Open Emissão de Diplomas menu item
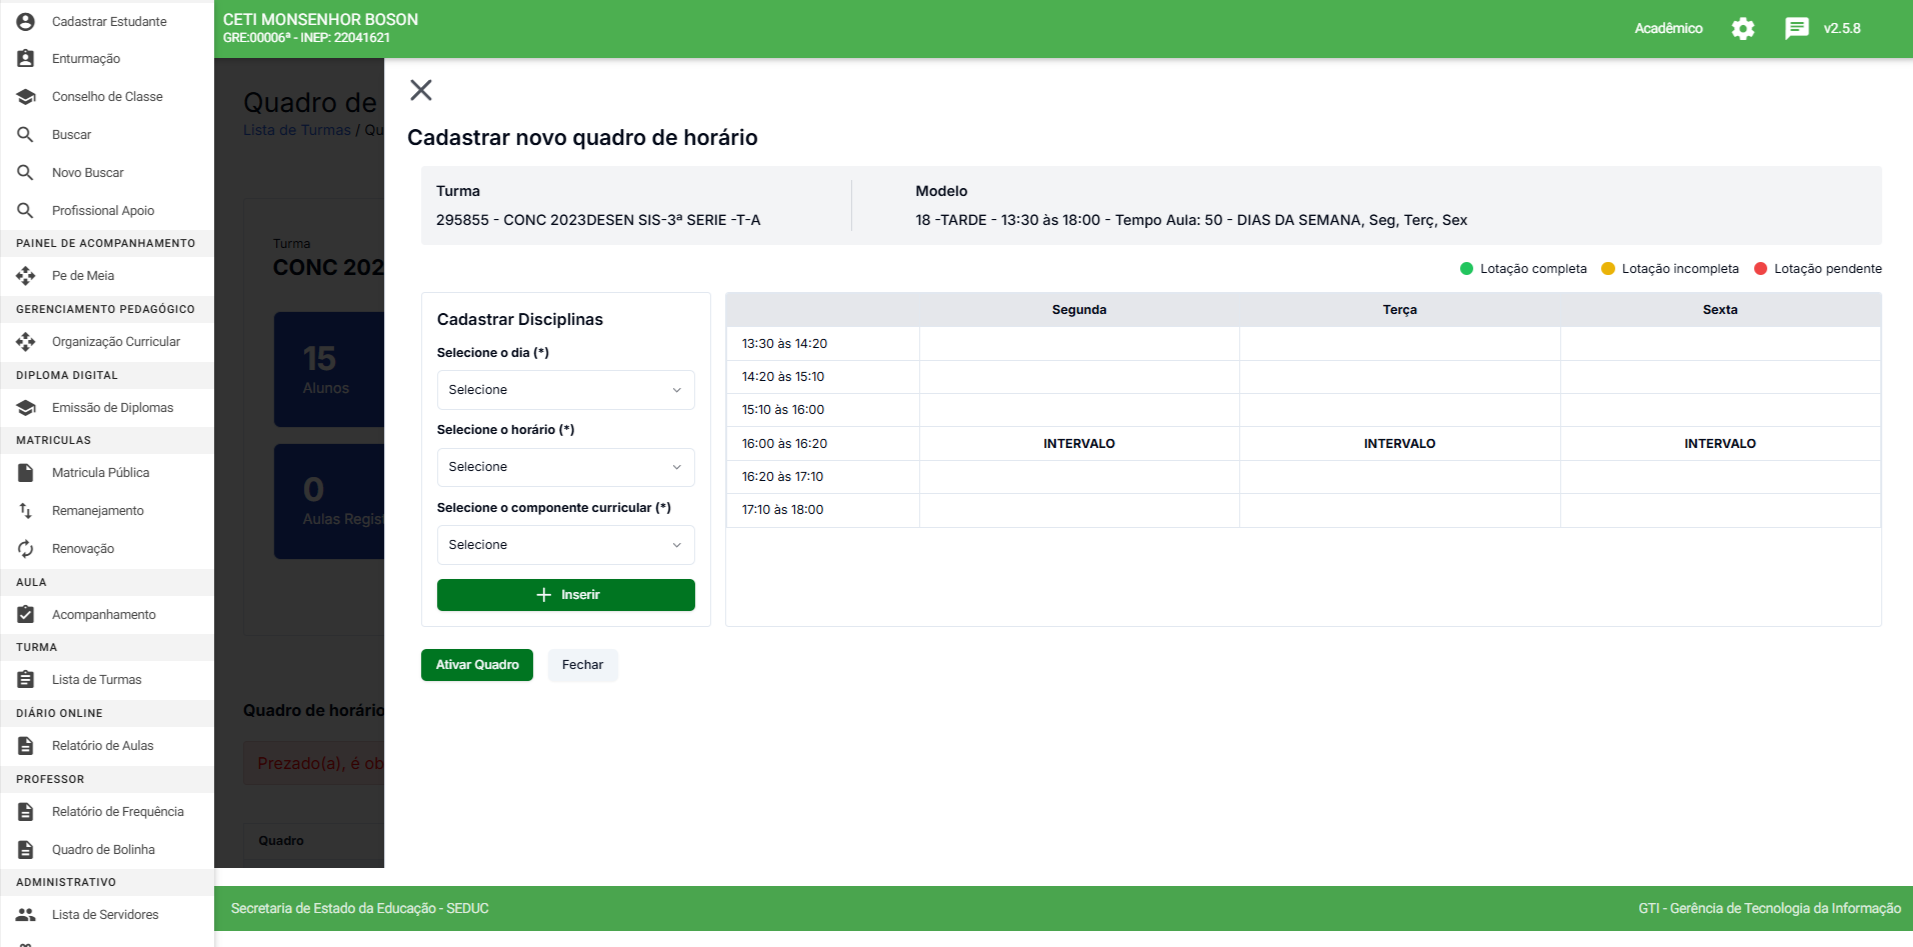Viewport: 1913px width, 947px height. [112, 408]
